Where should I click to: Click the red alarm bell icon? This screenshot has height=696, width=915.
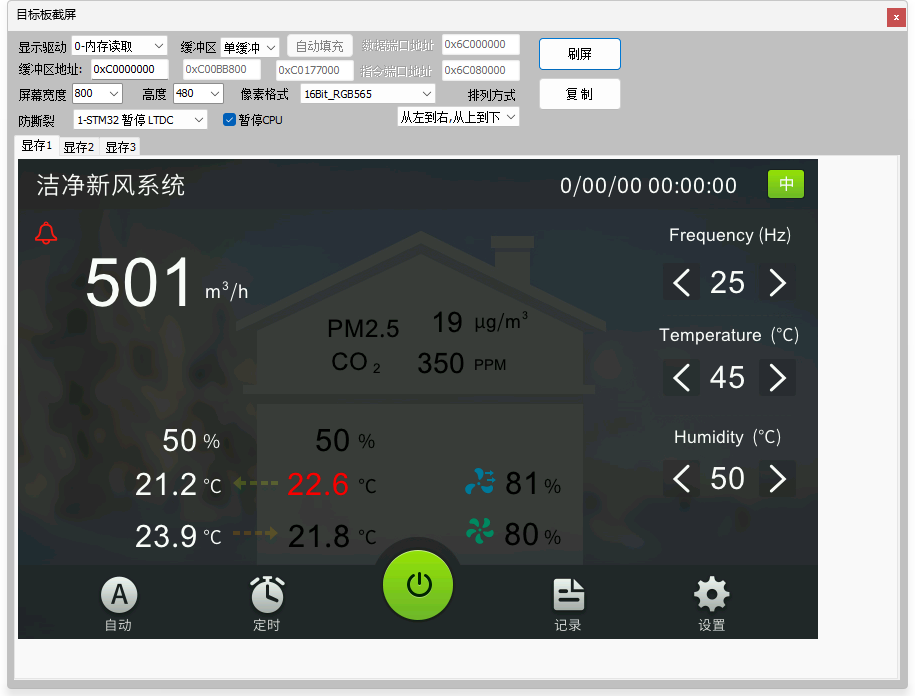(46, 233)
